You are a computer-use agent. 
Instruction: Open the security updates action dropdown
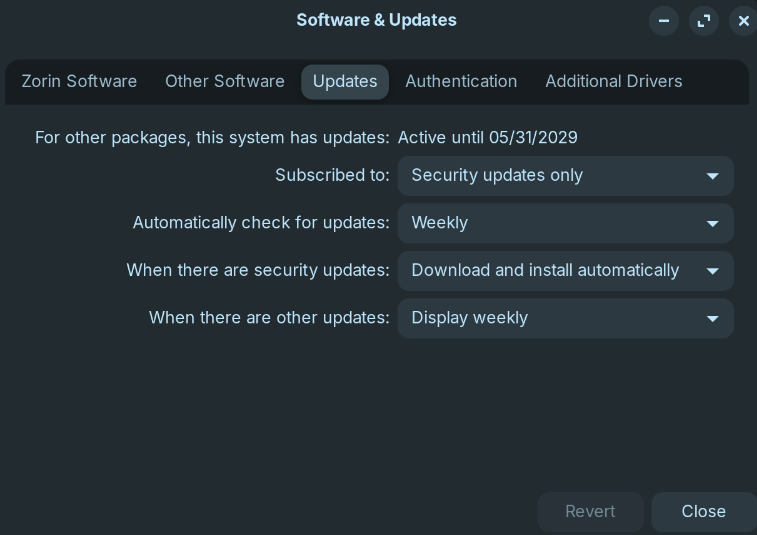coord(565,271)
